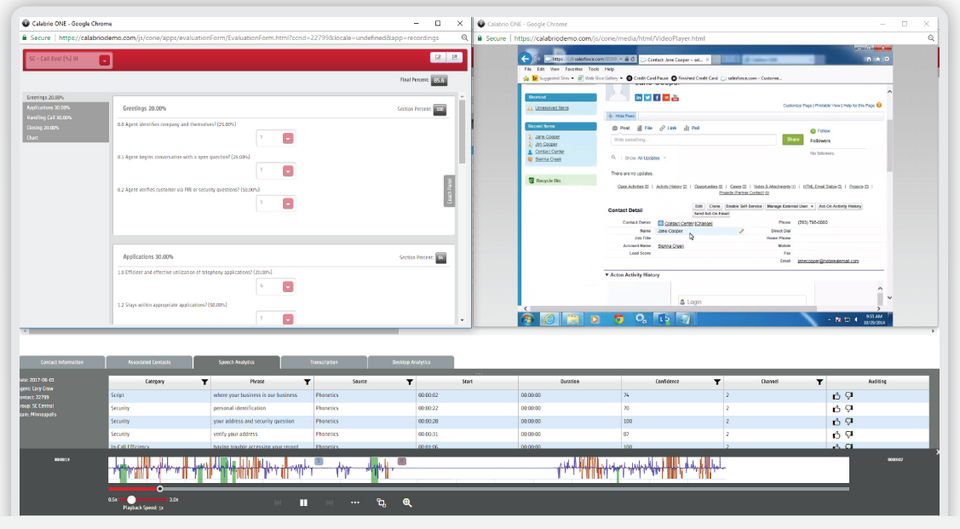Viewport: 960px width, 529px height.
Task: Open the Contact Information tab
Action: click(x=62, y=362)
